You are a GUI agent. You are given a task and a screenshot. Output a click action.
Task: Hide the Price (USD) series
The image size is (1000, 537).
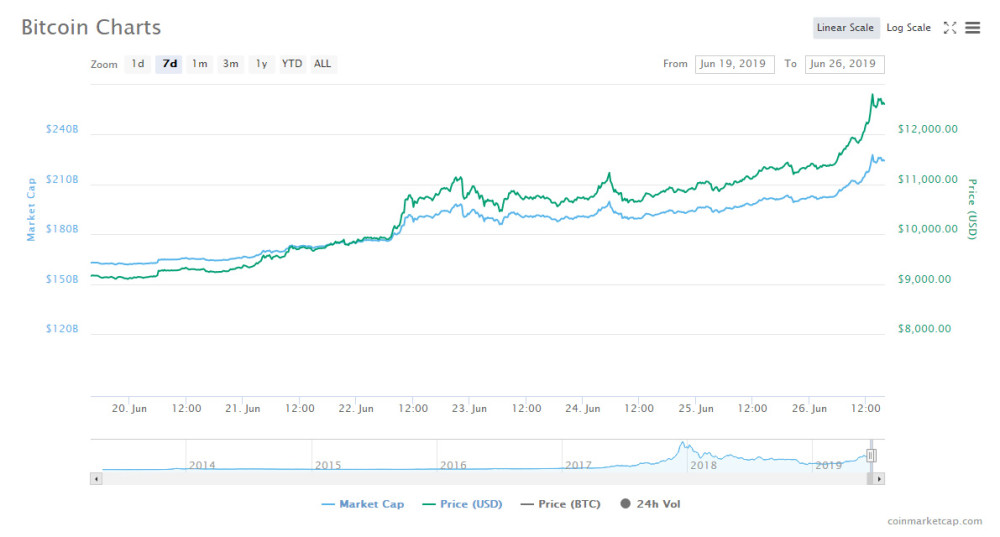(462, 504)
